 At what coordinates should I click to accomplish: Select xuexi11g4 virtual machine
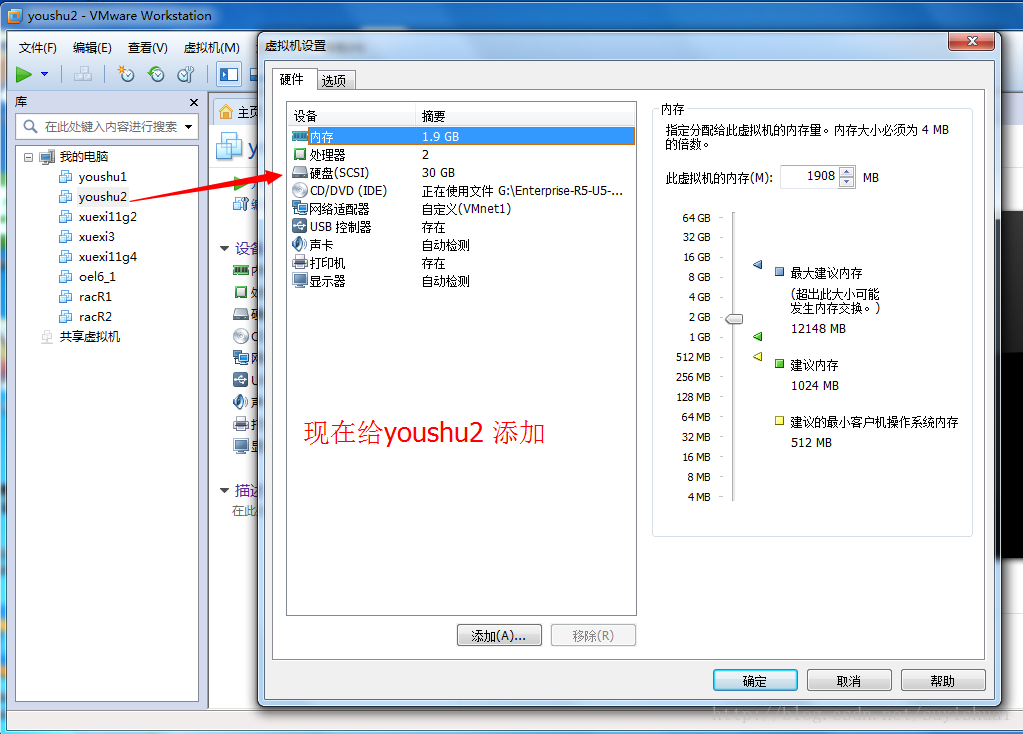(108, 257)
